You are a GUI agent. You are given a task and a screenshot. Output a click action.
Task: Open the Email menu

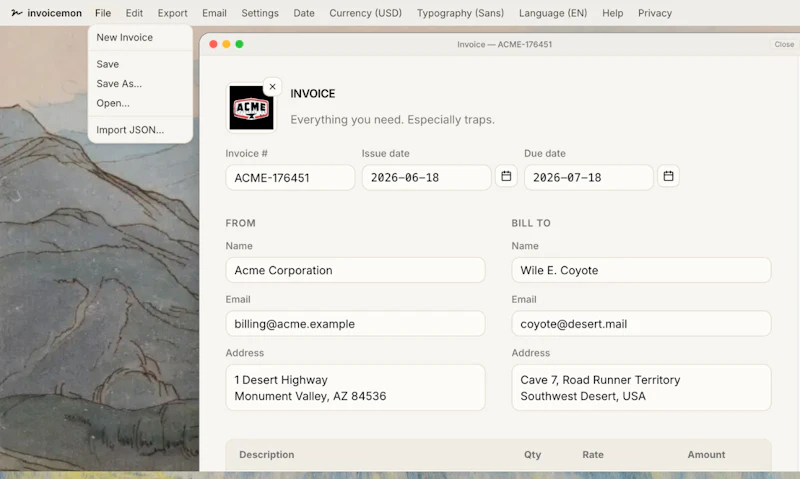[214, 13]
